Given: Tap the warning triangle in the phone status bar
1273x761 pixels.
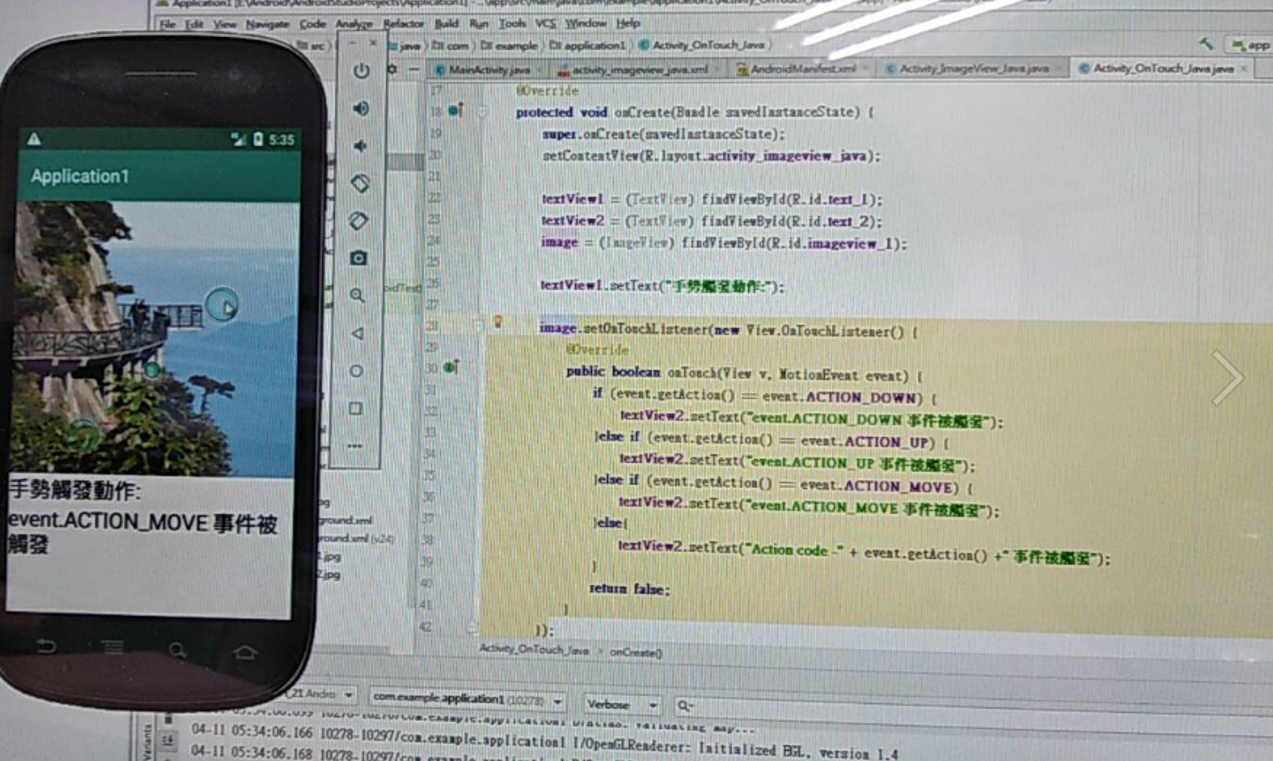Looking at the screenshot, I should point(34,139).
